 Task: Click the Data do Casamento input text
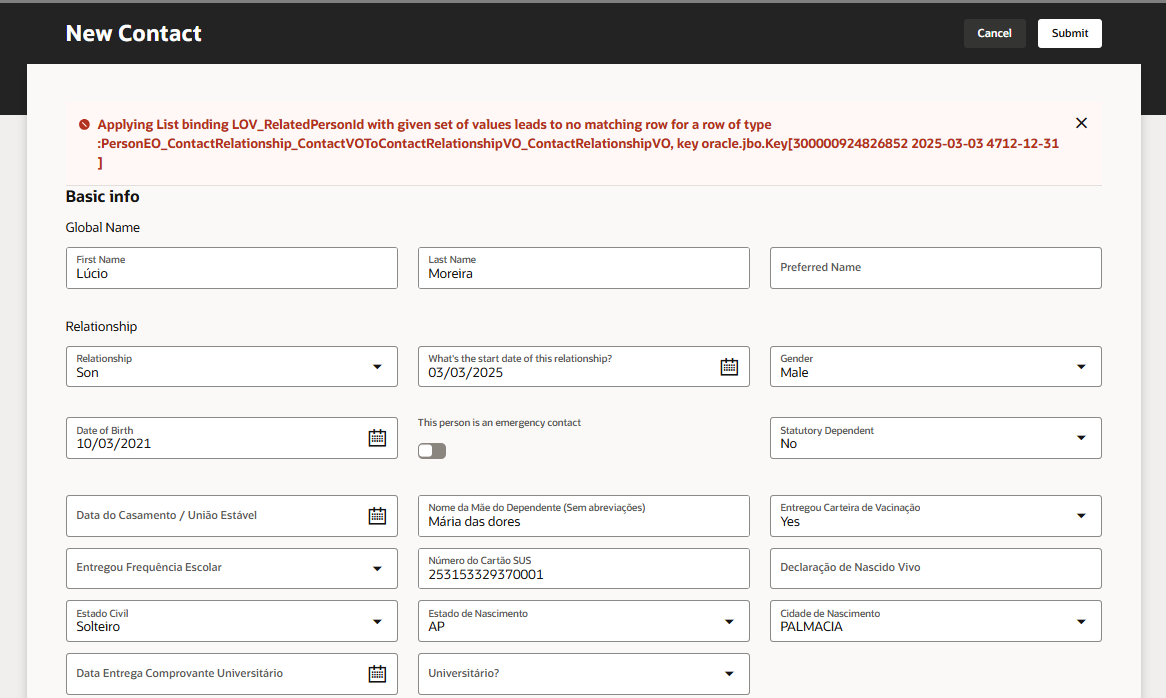[167, 515]
